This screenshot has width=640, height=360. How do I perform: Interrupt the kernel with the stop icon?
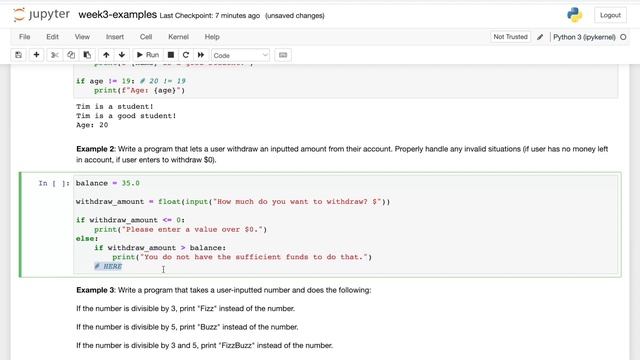point(171,55)
